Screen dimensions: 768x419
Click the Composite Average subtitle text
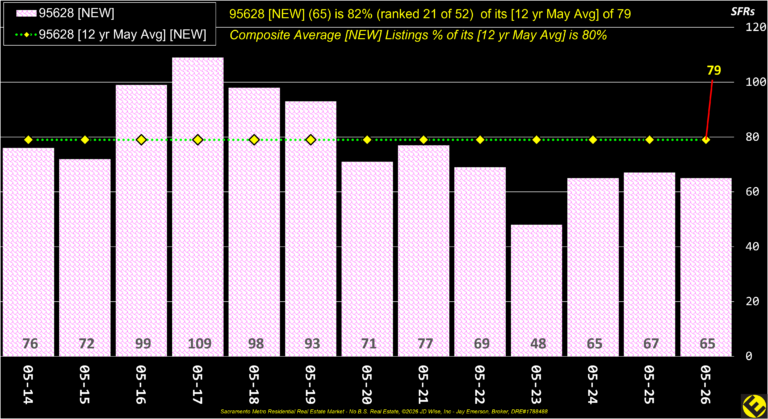(x=418, y=35)
